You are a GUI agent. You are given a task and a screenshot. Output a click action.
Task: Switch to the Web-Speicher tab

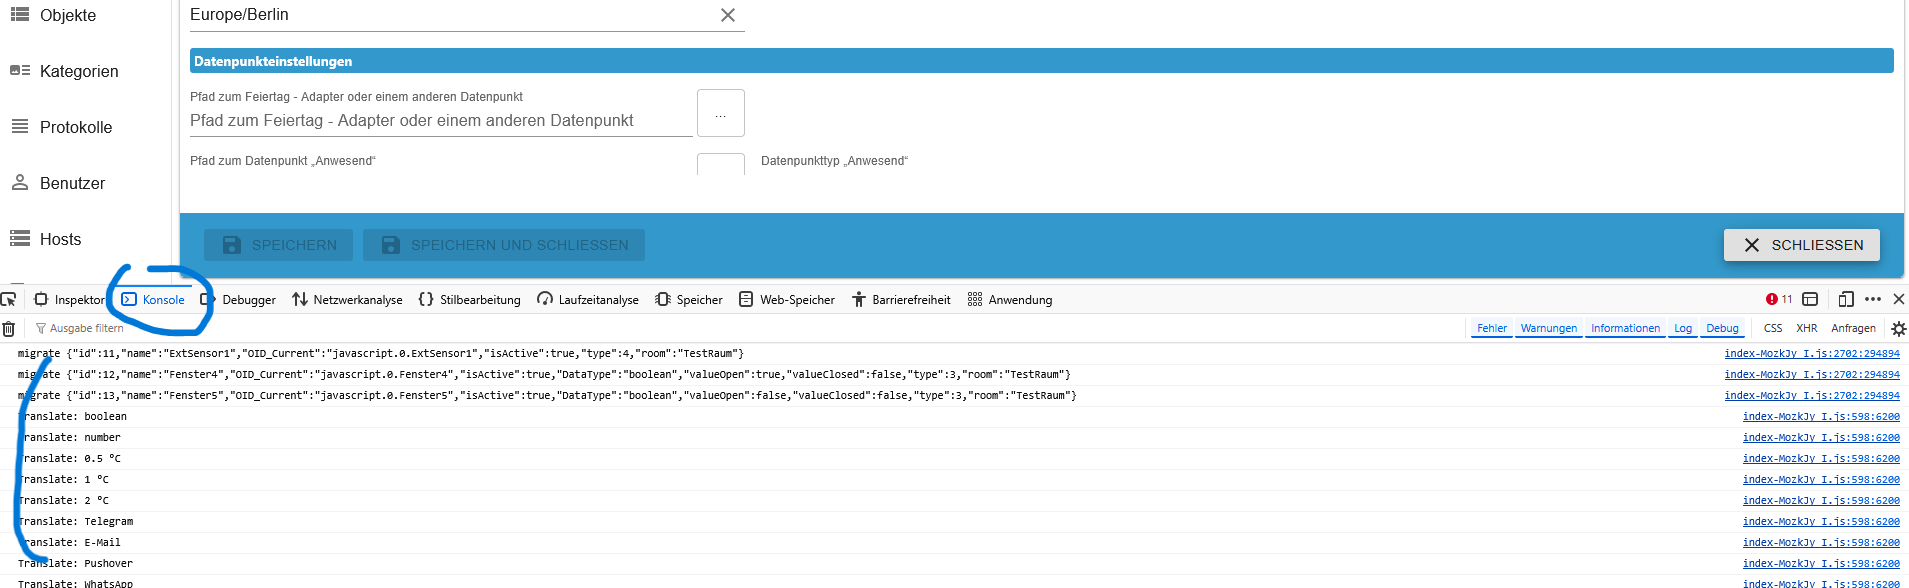click(x=787, y=300)
